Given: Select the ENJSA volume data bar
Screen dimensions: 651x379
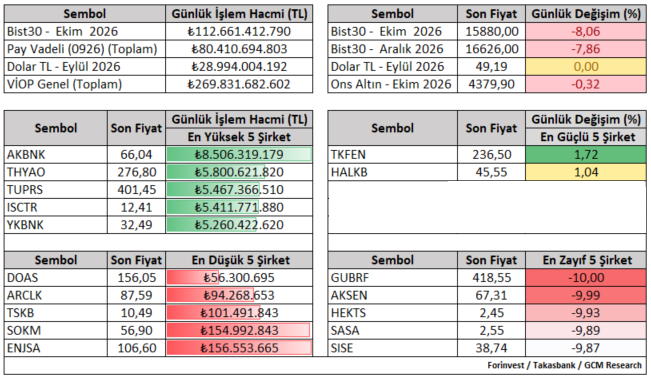Looking at the screenshot, I should 239,348.
